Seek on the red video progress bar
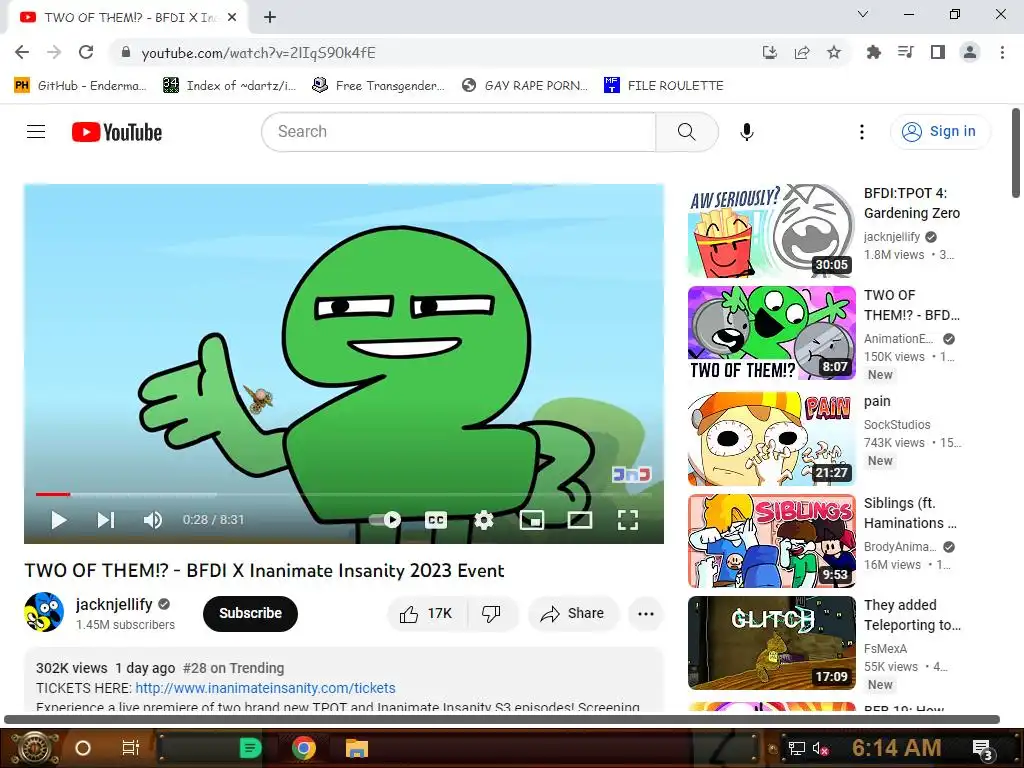Screen dimensions: 1024x768 point(344,494)
